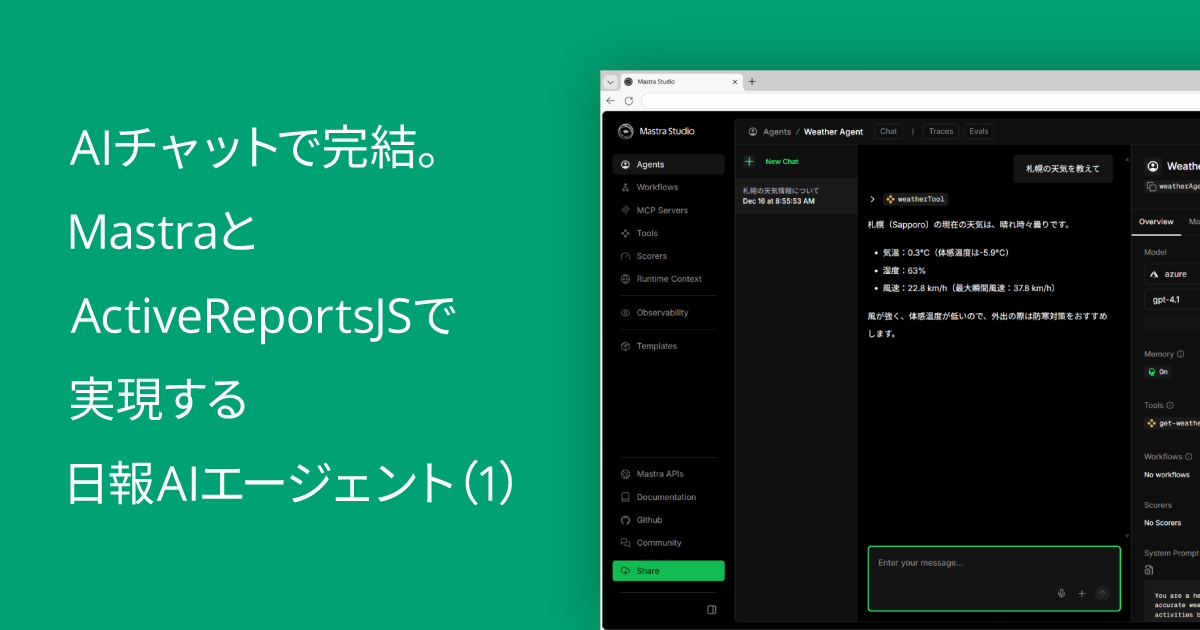Toggle the Memory On switch
The width and height of the screenshot is (1200, 630).
[x=1157, y=371]
